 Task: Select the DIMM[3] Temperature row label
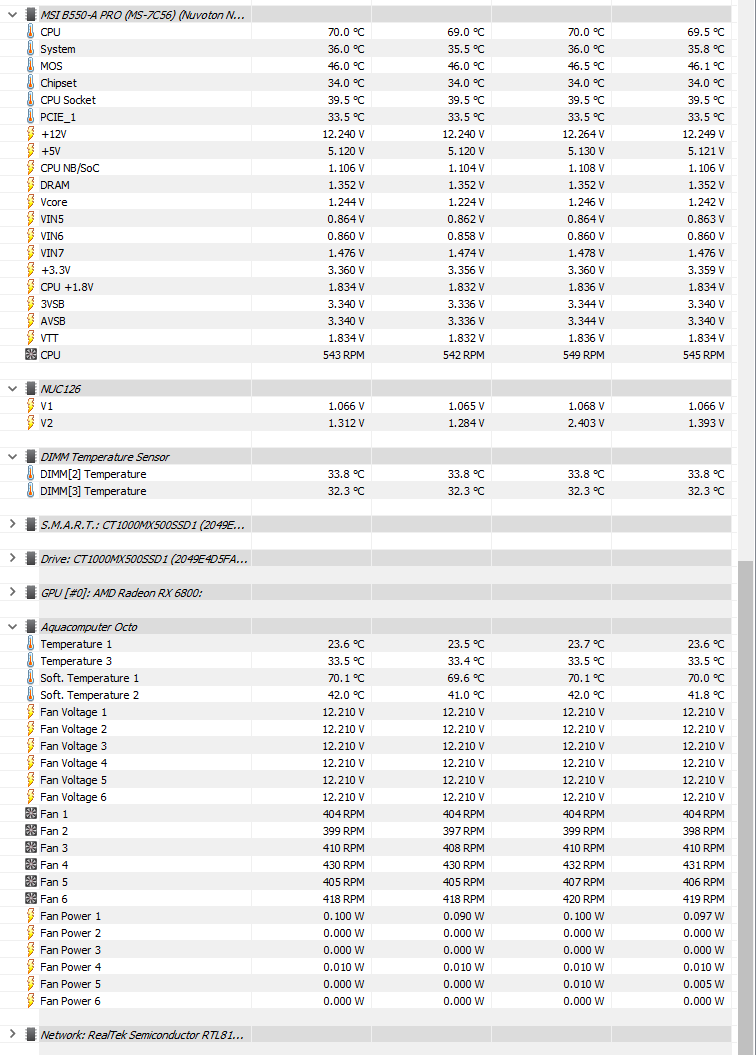tap(93, 490)
